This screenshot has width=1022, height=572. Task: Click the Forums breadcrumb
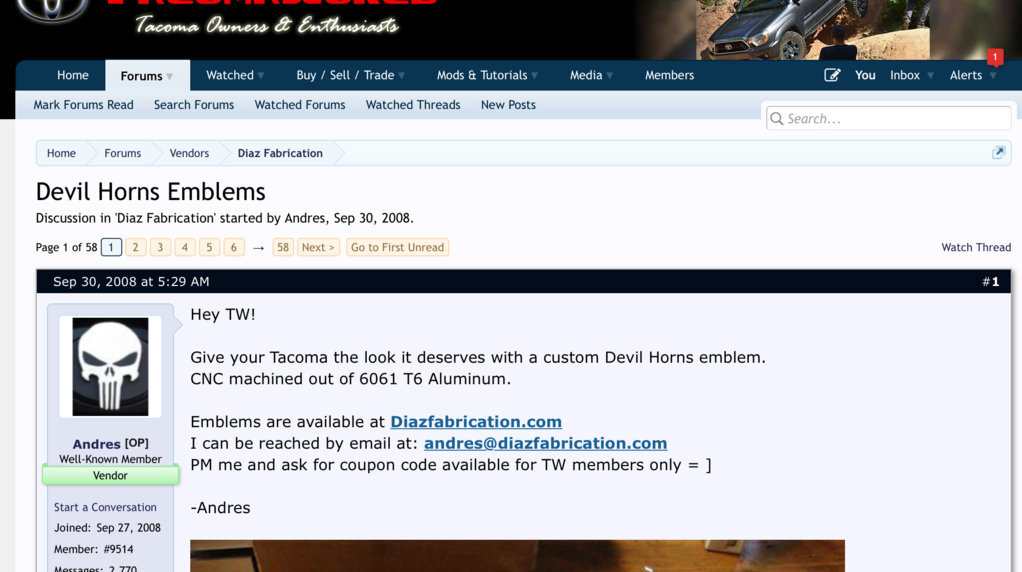click(123, 153)
